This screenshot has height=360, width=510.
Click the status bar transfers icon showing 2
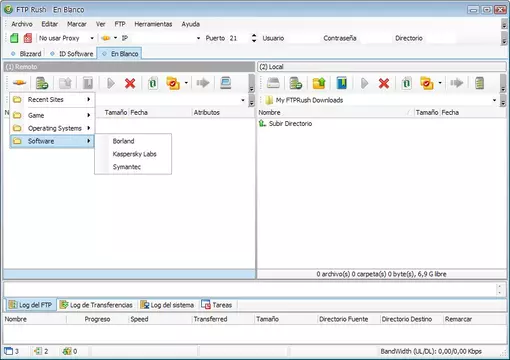(38, 351)
